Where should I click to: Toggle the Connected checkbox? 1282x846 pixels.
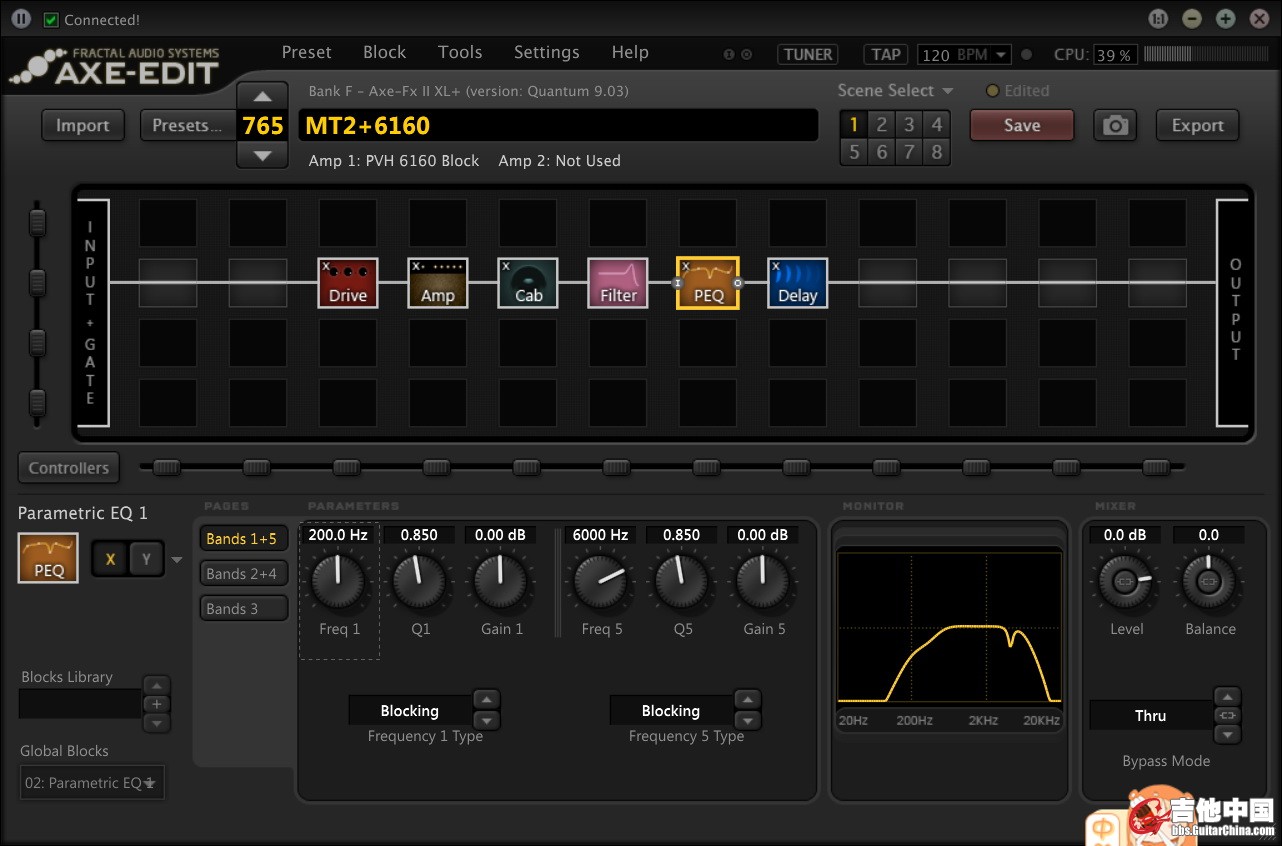(51, 20)
